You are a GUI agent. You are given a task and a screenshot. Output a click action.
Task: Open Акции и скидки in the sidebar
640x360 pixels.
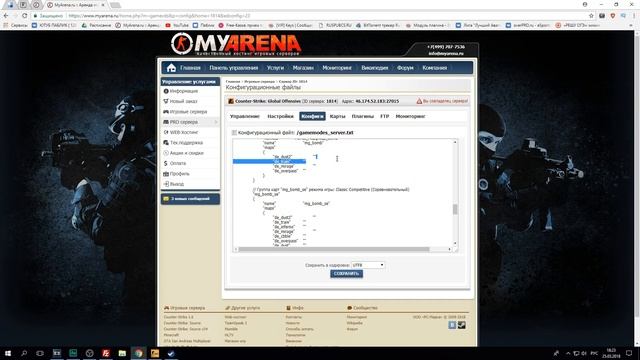[187, 153]
